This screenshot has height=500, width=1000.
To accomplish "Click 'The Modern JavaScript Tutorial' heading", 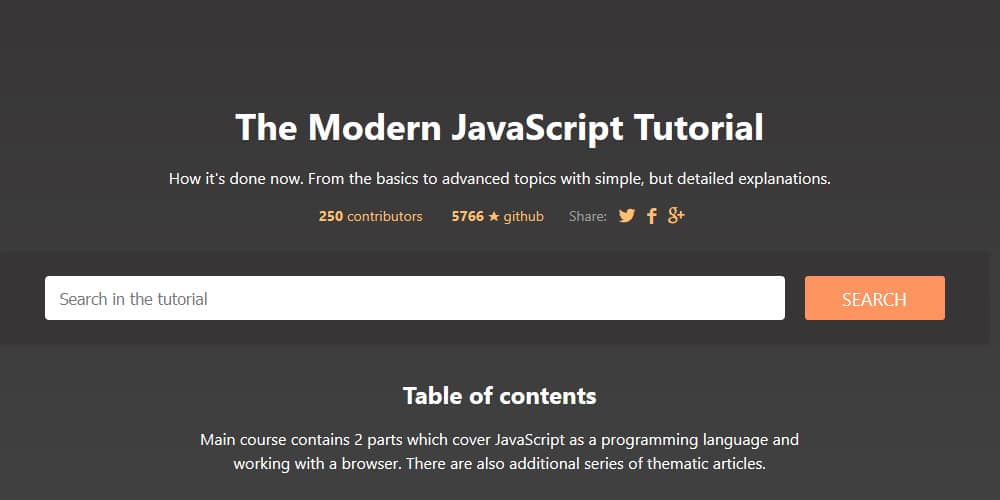I will 499,128.
